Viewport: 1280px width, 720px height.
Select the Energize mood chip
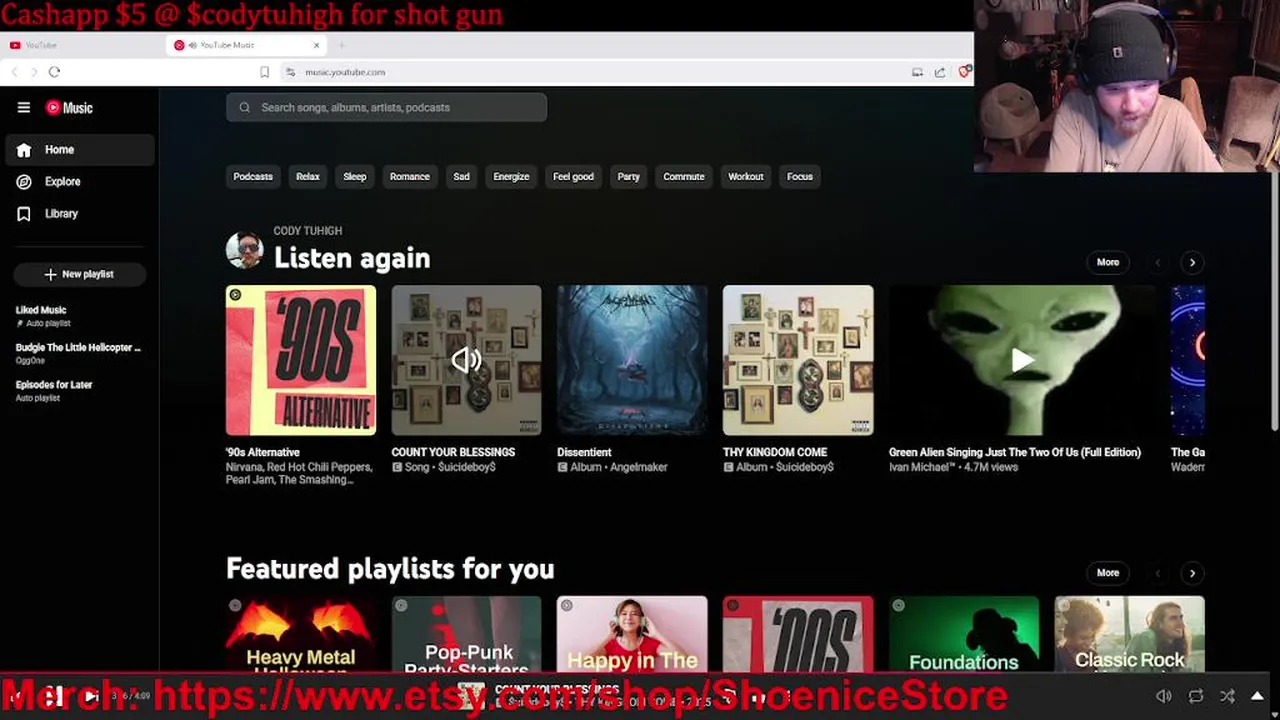point(511,176)
